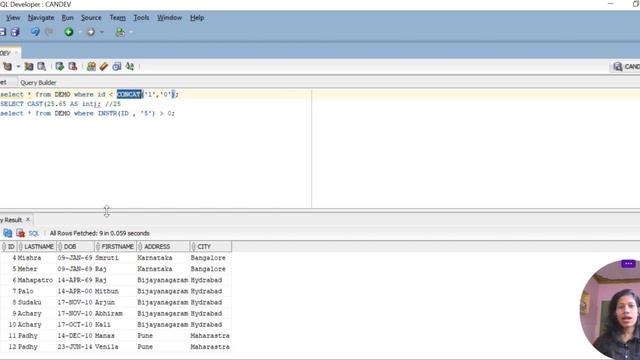This screenshot has width=640, height=360.
Task: Click the presenter webcam thumbnail
Action: pyautogui.click(x=610, y=310)
